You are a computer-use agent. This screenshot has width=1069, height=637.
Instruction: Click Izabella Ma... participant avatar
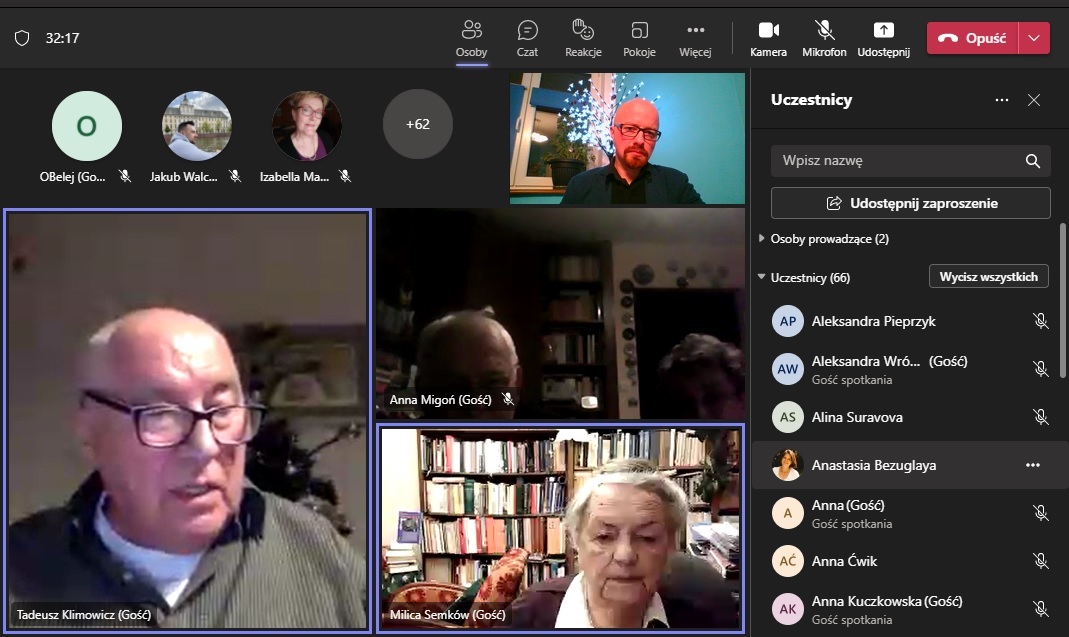(307, 126)
